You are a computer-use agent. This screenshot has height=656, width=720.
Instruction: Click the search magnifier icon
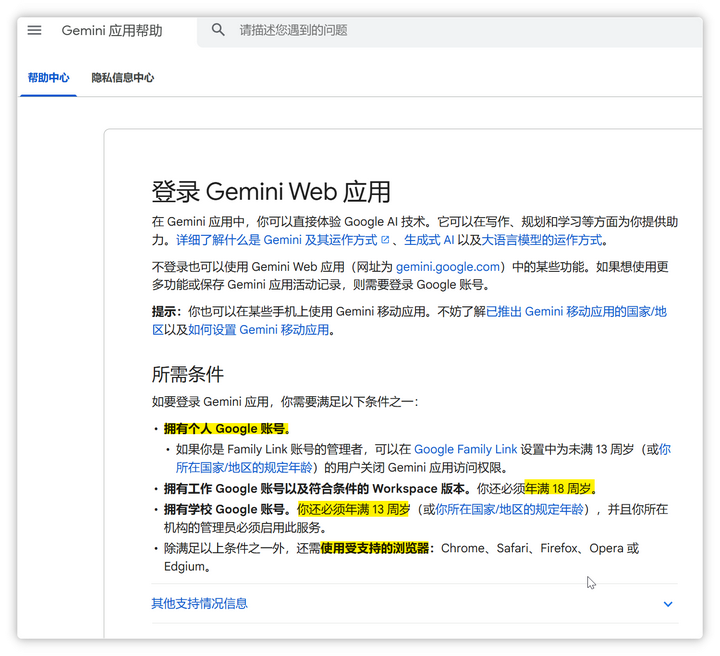point(218,30)
